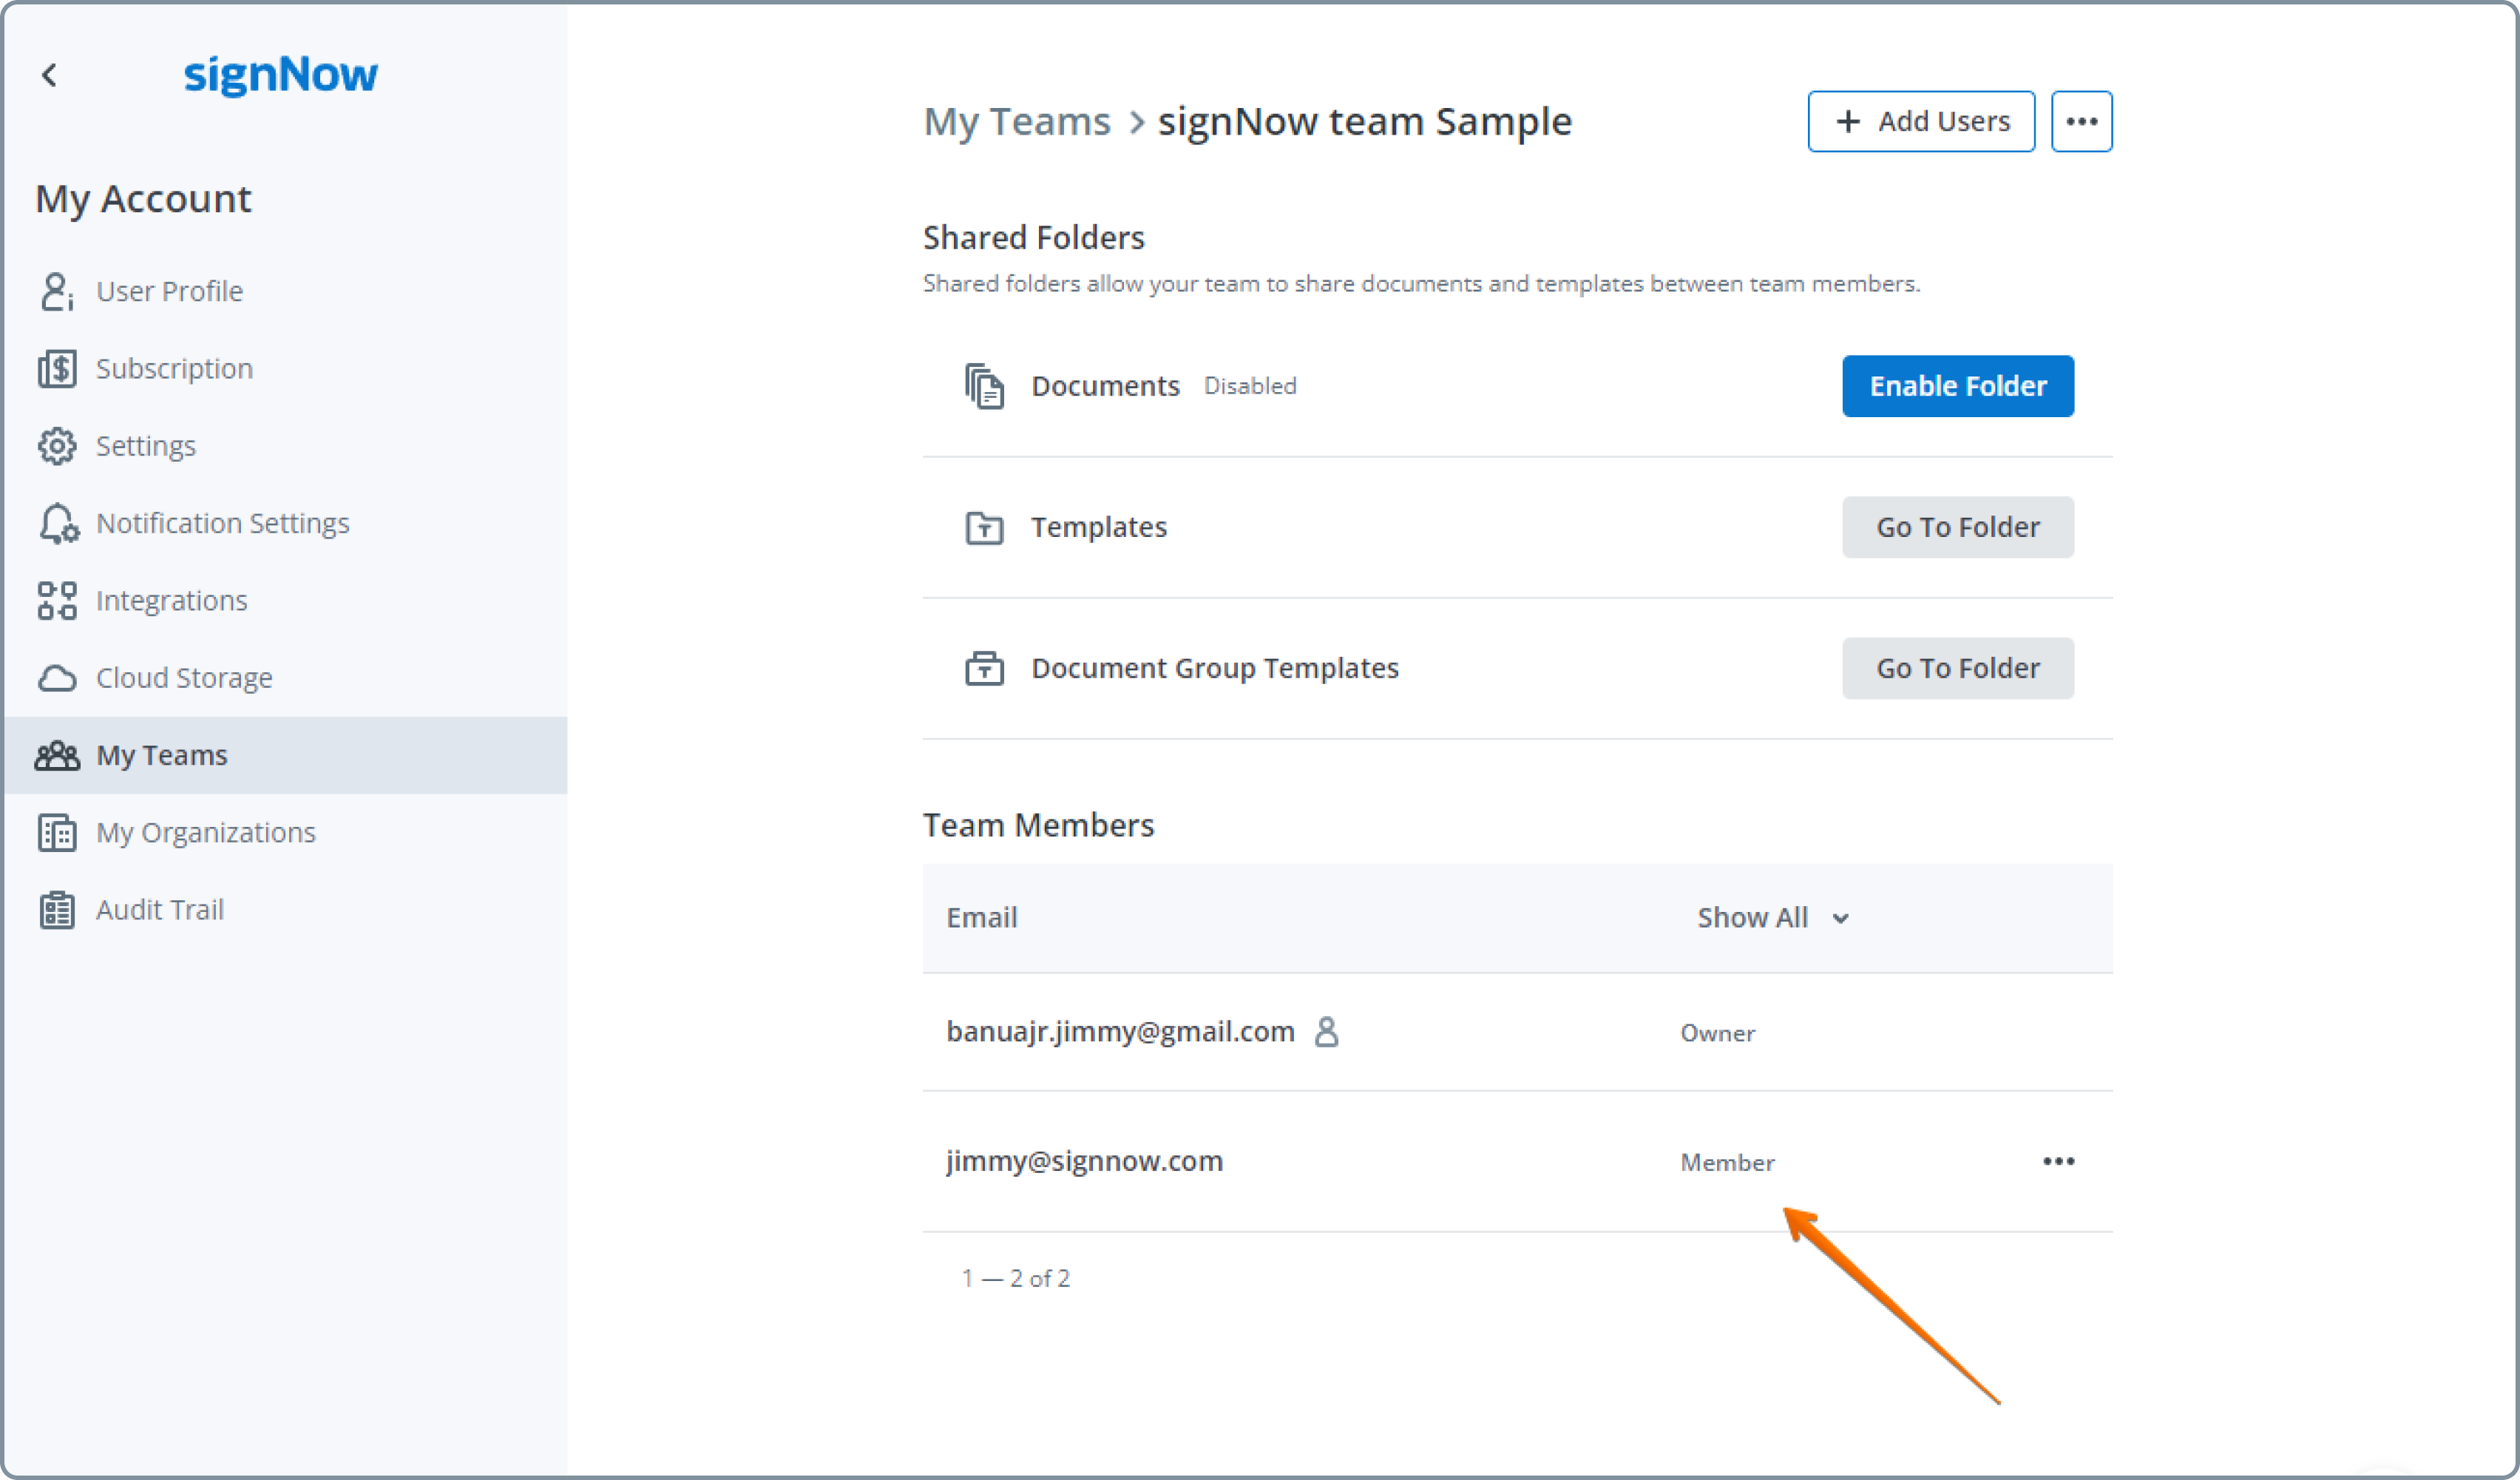Open the three-dot menu for jimmy@signnow.com

(2059, 1161)
